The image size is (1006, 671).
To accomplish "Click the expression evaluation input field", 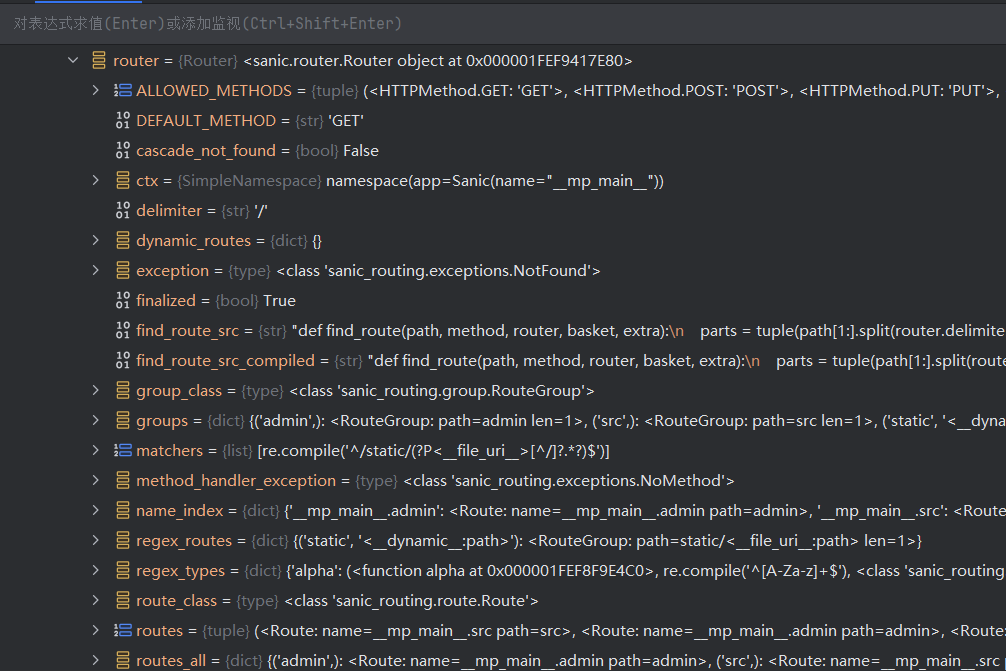I will [x=400, y=23].
